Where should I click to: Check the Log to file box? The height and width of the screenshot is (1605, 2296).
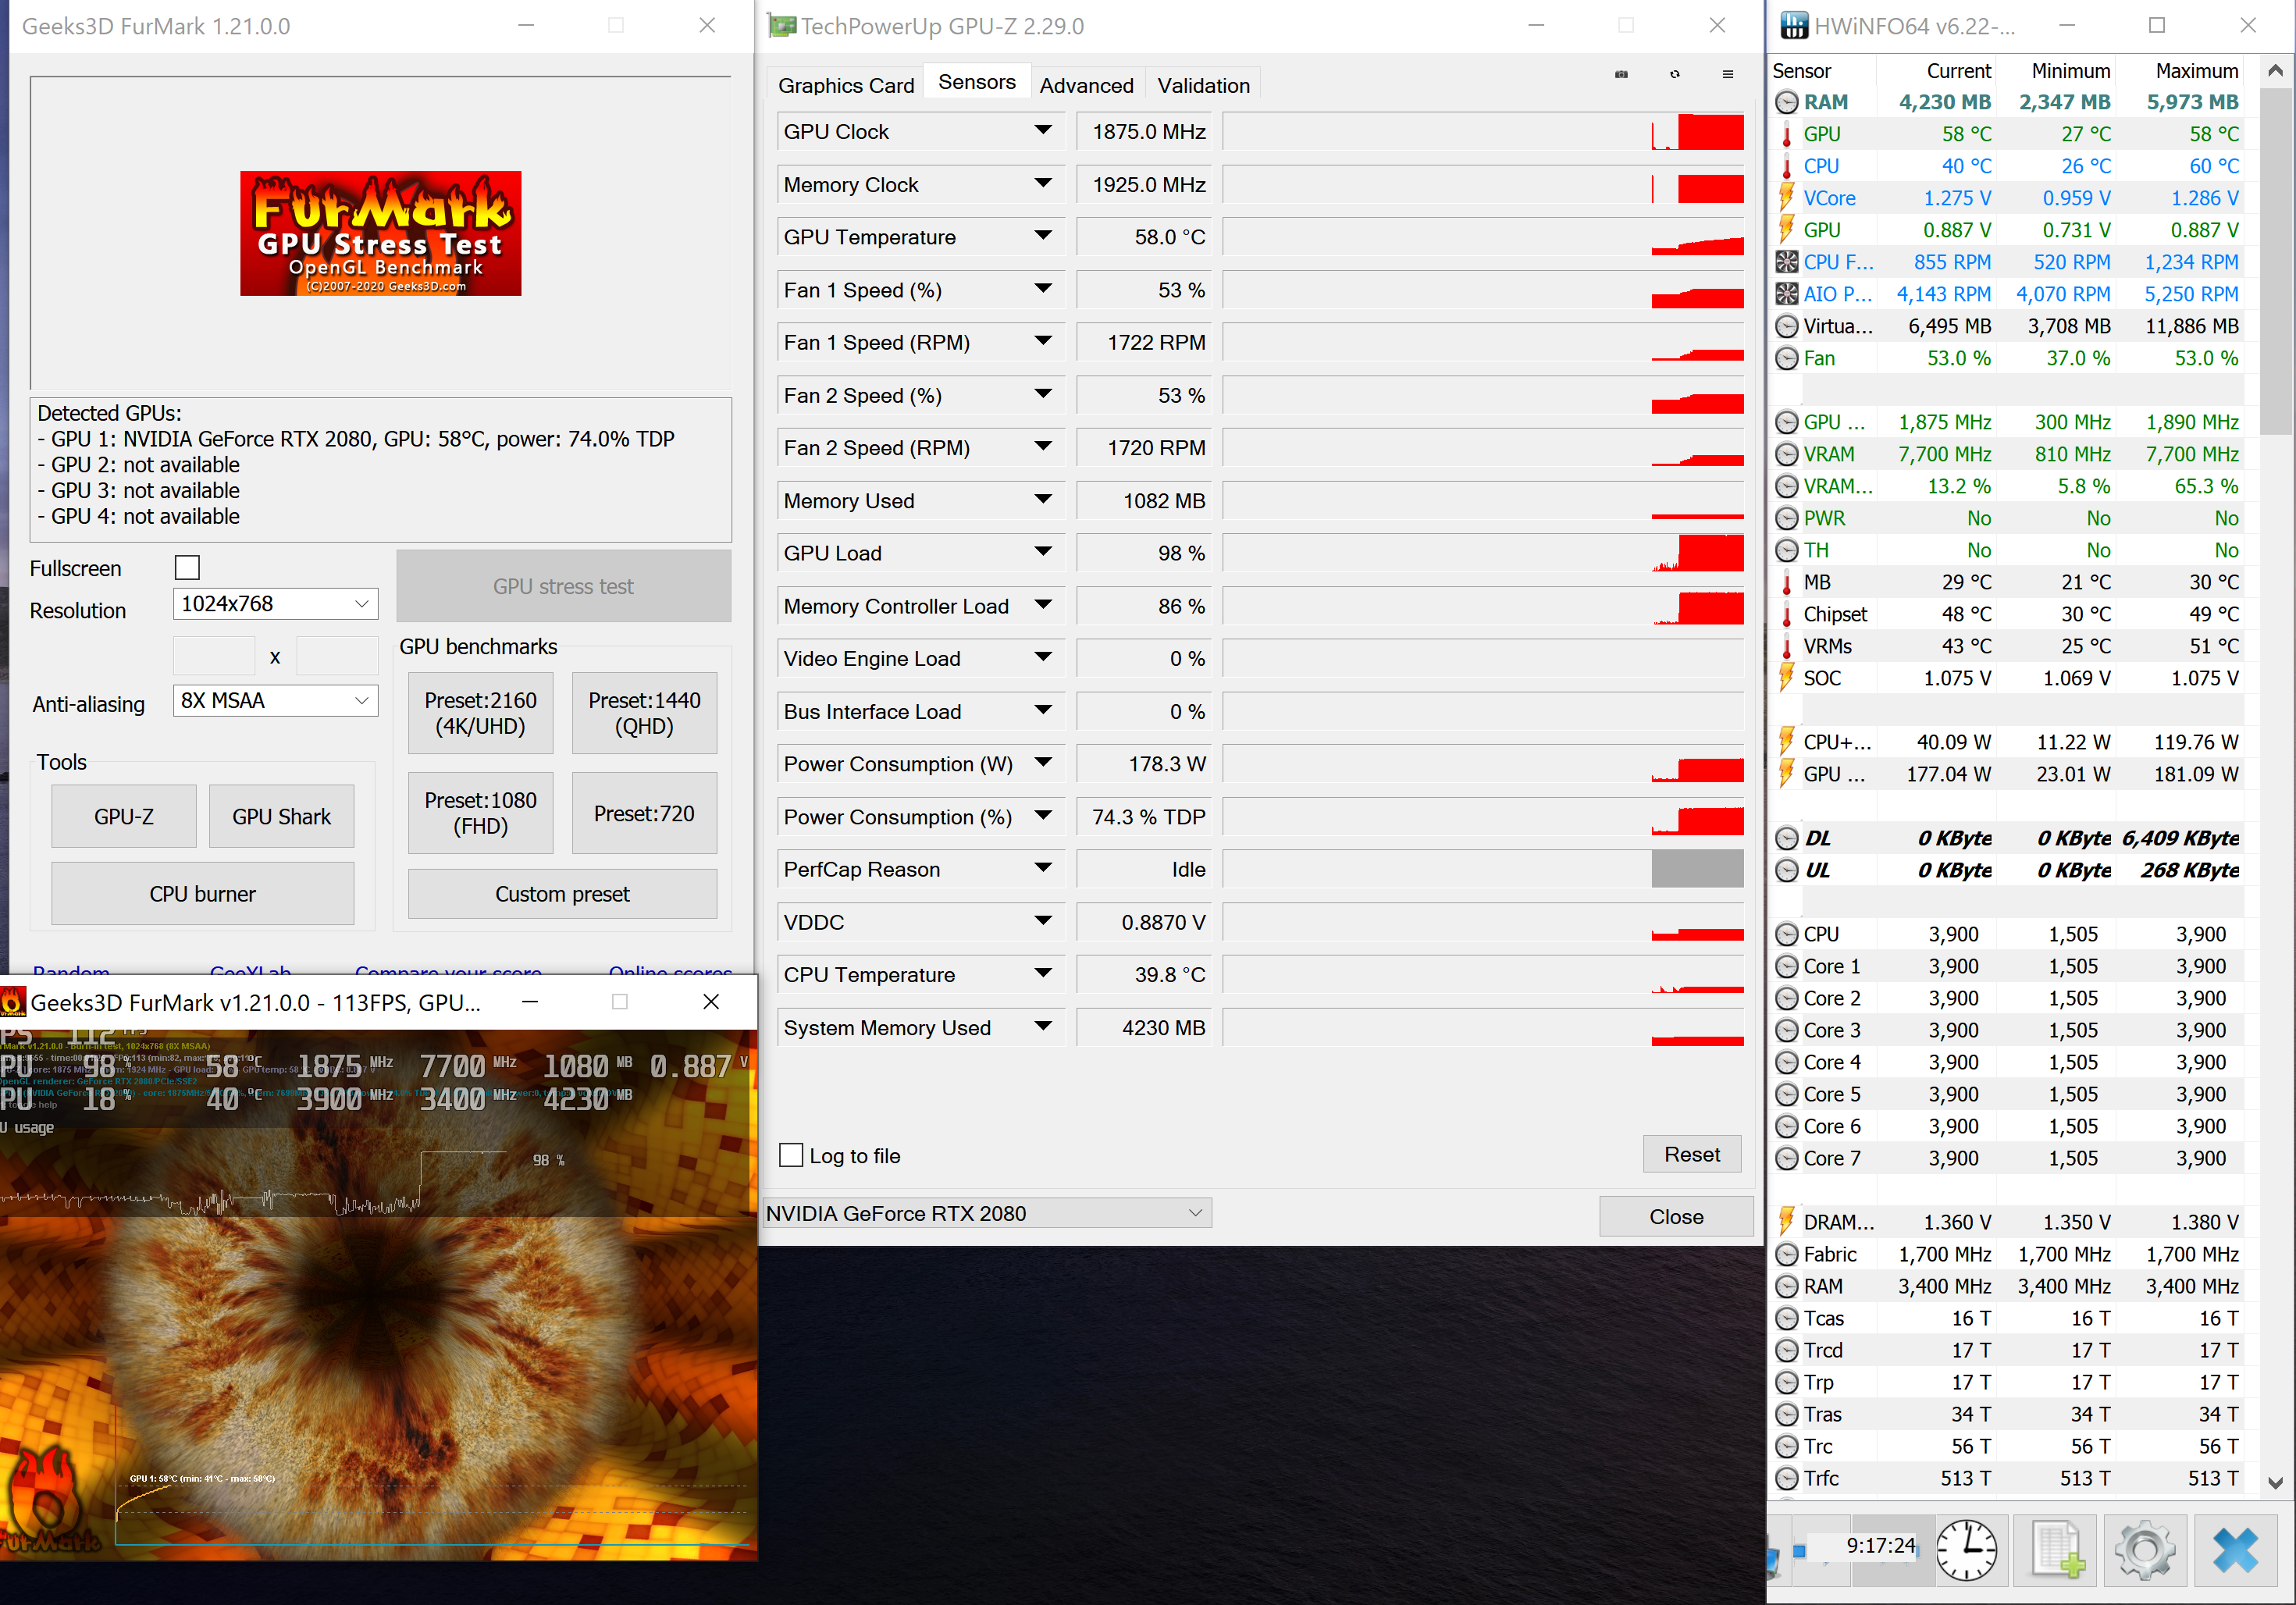[791, 1155]
